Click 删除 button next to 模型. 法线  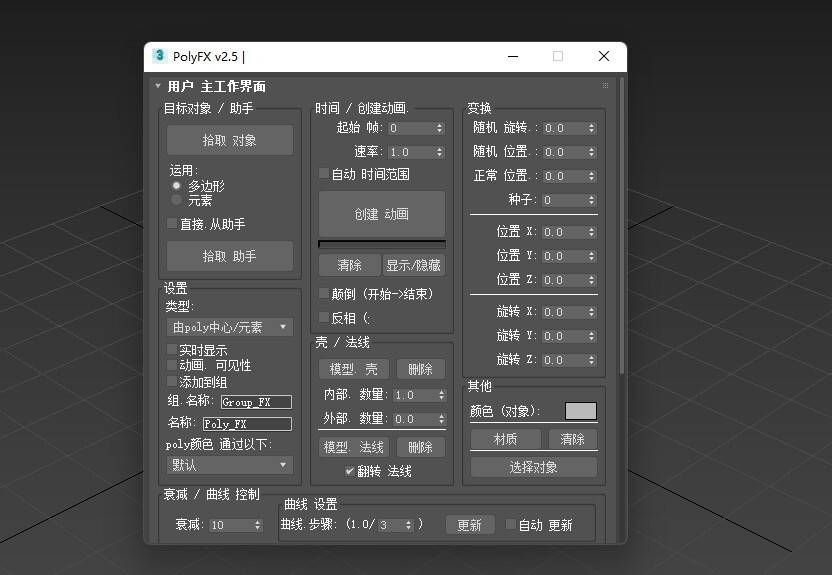coord(420,447)
